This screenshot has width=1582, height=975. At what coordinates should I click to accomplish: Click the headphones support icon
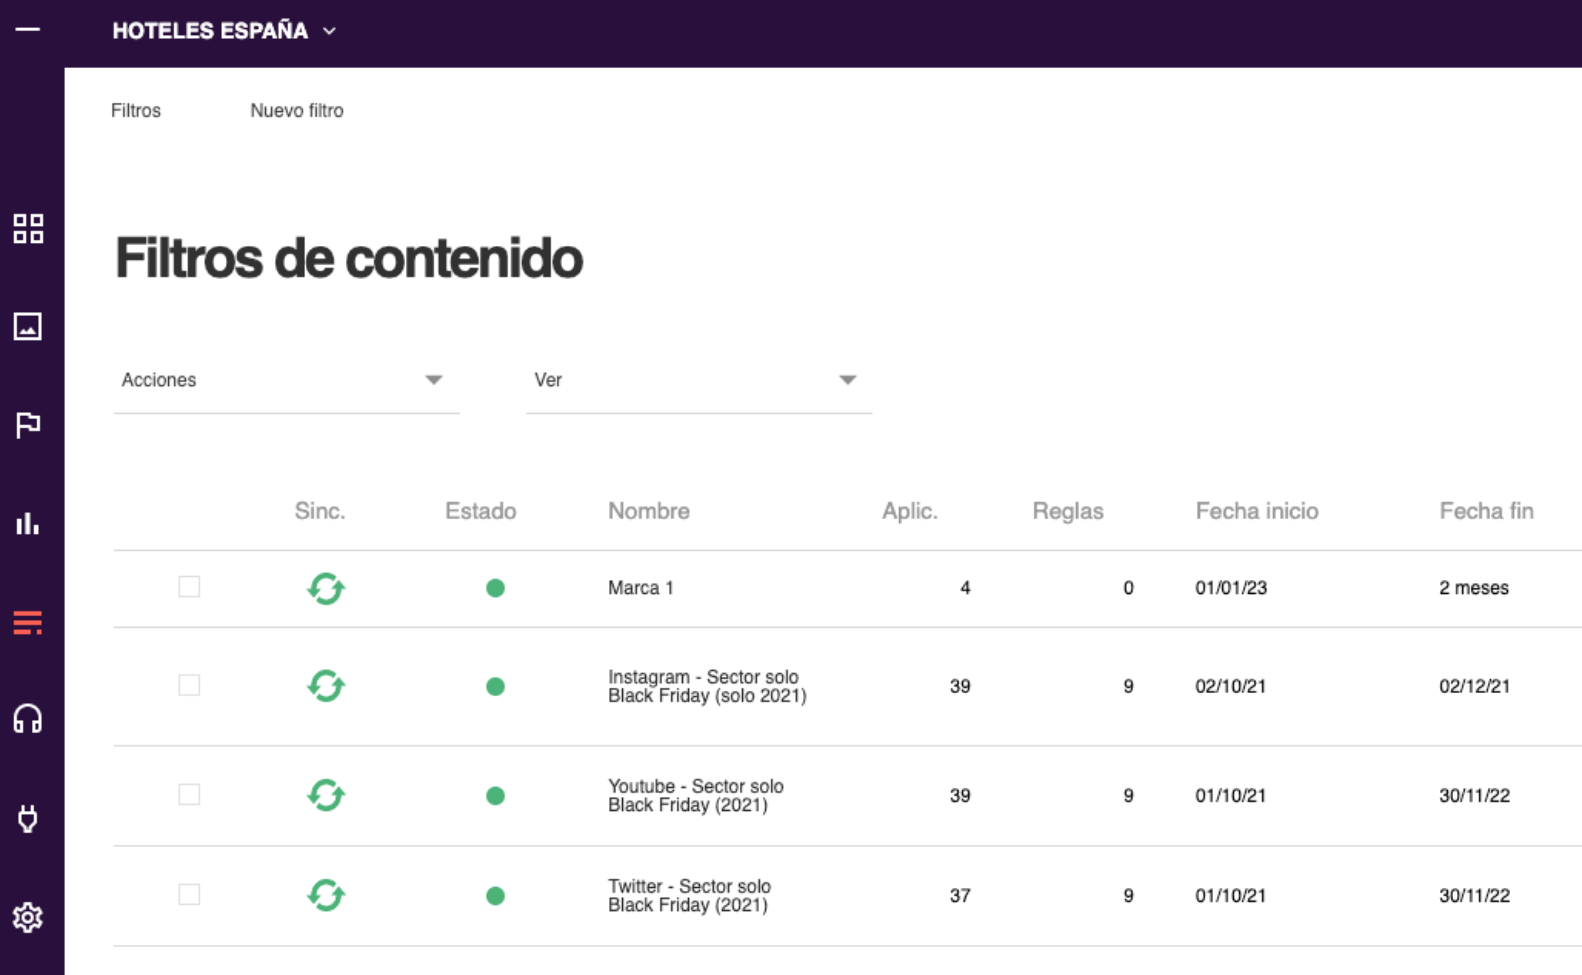coord(28,719)
